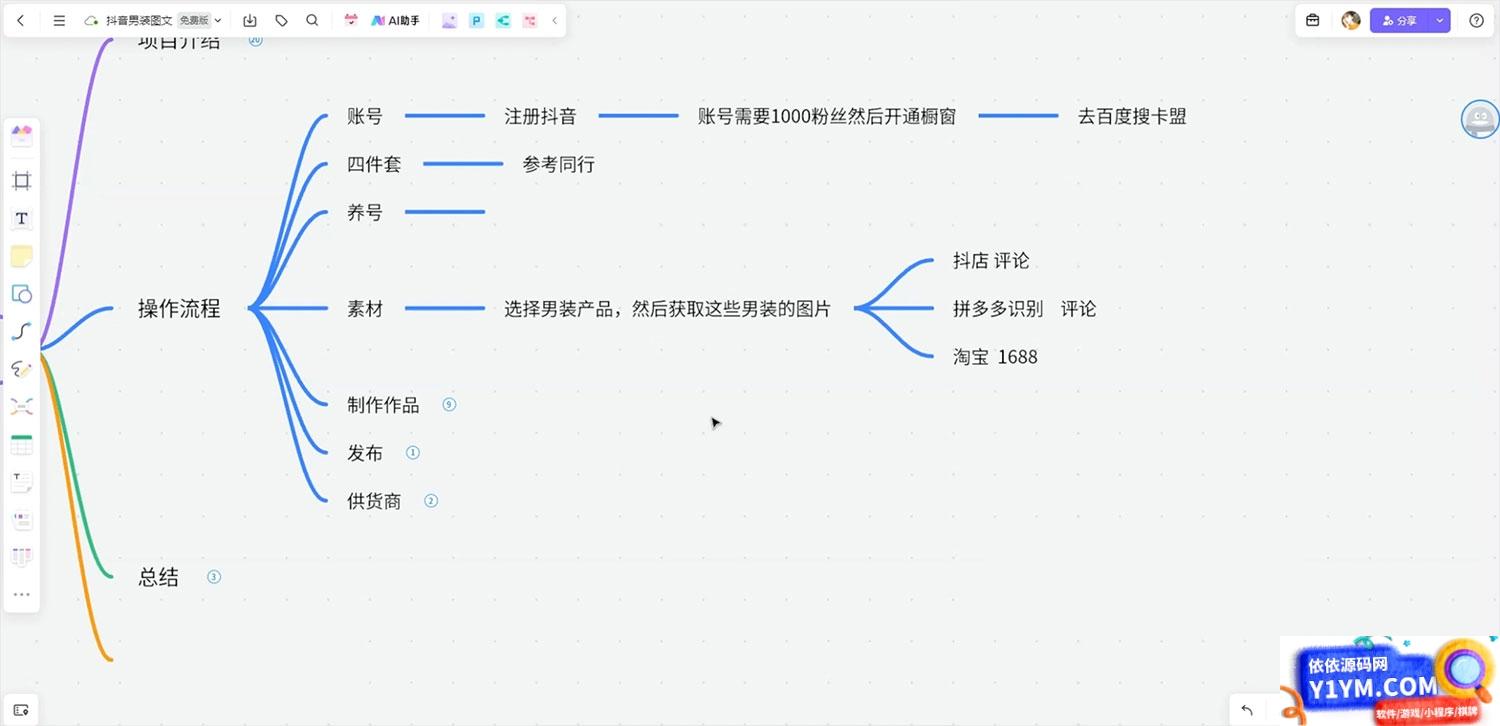Click the blue P plugin icon
Image resolution: width=1500 pixels, height=726 pixels.
(x=476, y=20)
